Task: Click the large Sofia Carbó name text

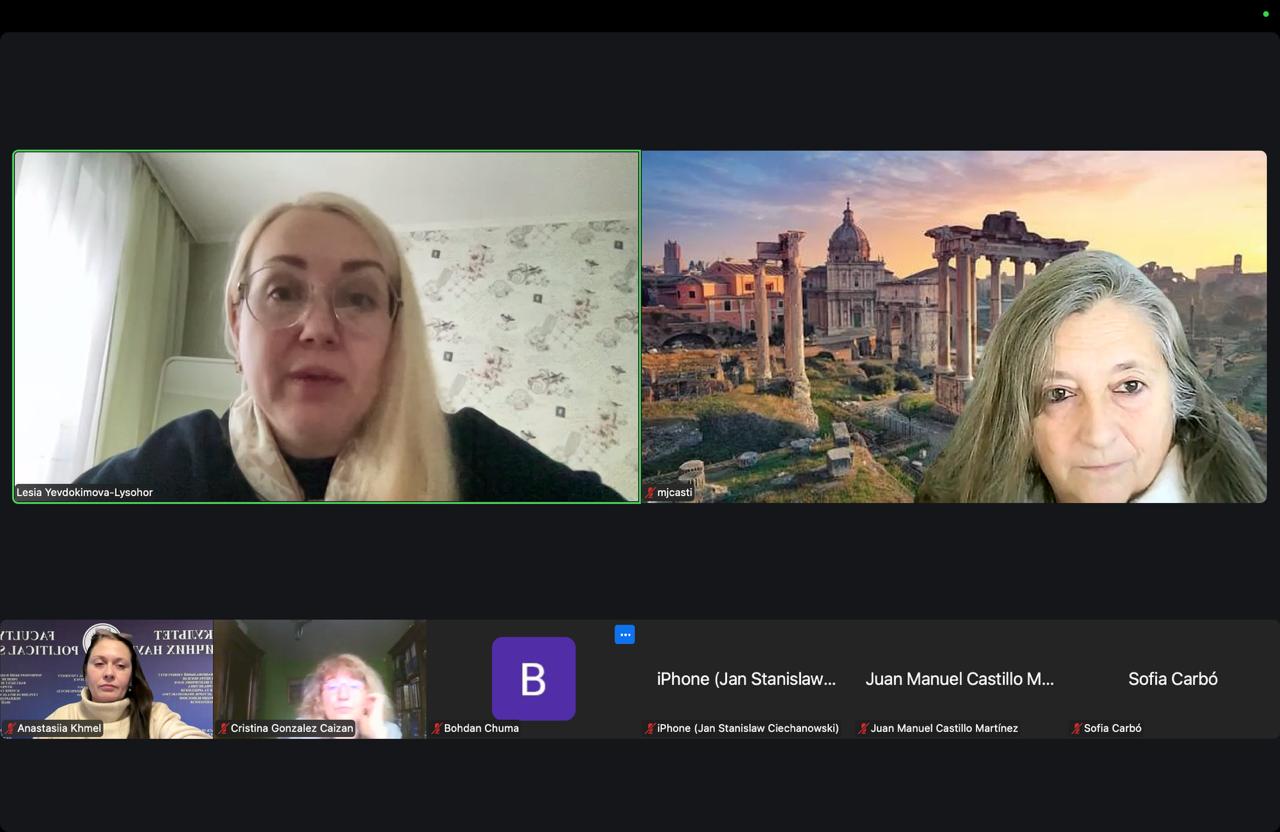Action: (x=1172, y=679)
